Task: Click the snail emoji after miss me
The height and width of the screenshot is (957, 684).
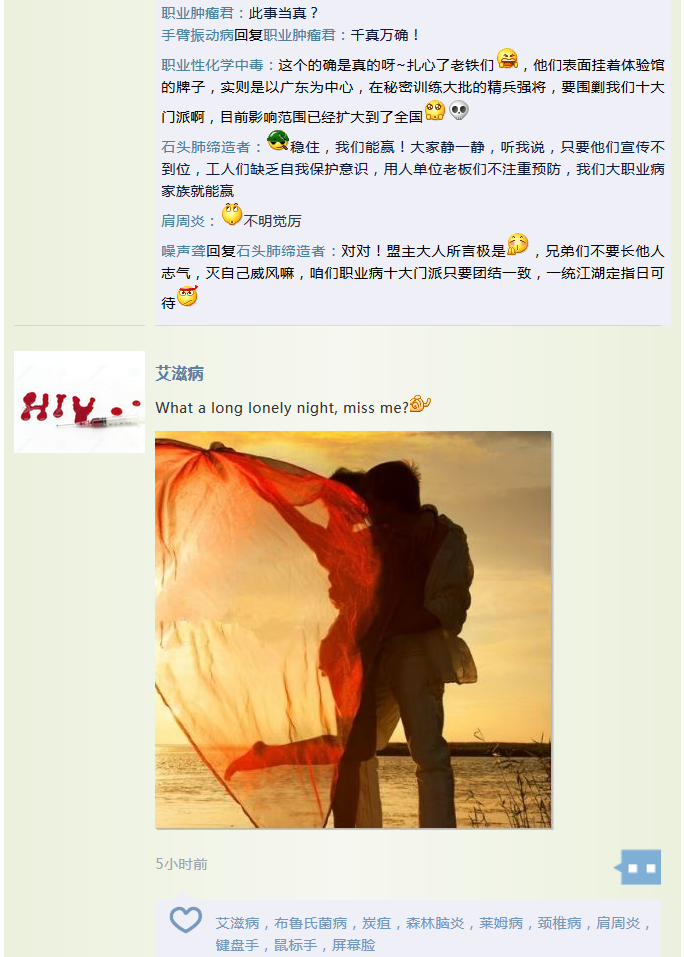Action: click(x=420, y=404)
